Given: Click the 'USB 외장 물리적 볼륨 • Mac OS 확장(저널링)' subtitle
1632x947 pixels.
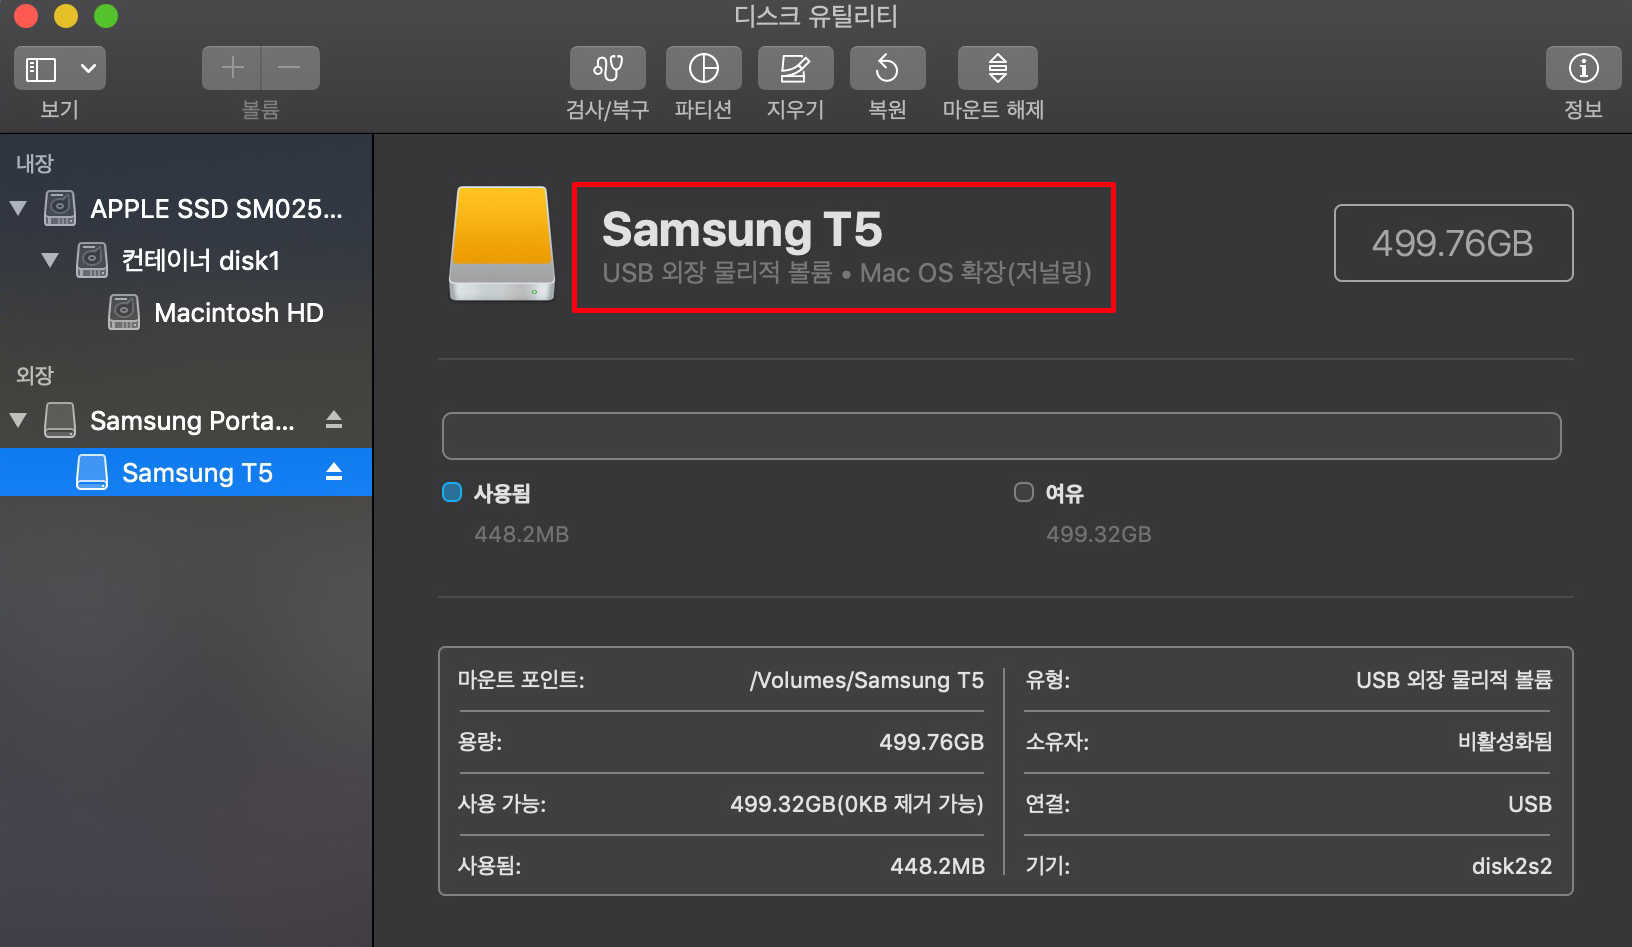Looking at the screenshot, I should pos(847,273).
